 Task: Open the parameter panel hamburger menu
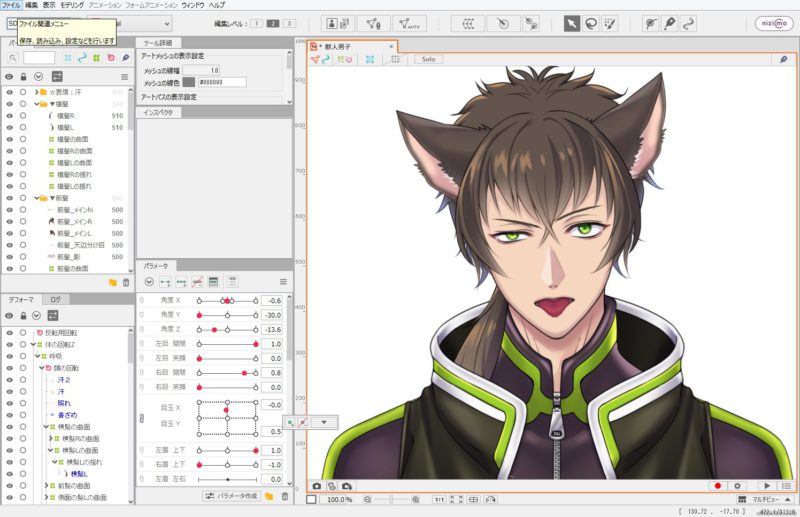click(283, 282)
